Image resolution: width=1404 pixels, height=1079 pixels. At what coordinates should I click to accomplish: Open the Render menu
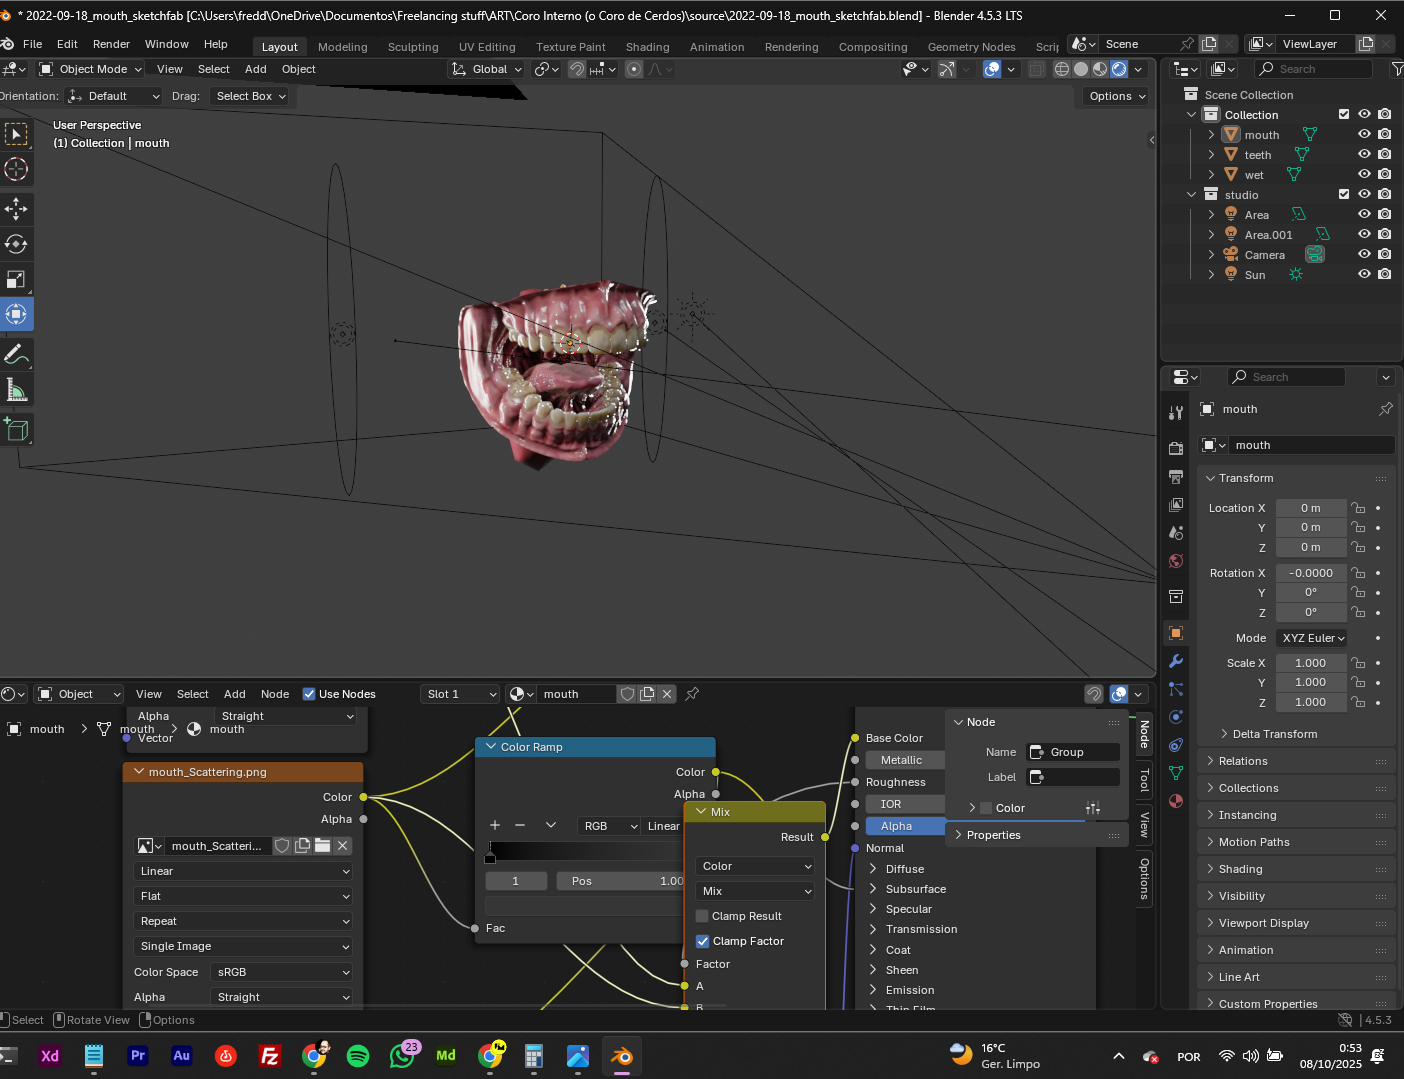pos(111,43)
